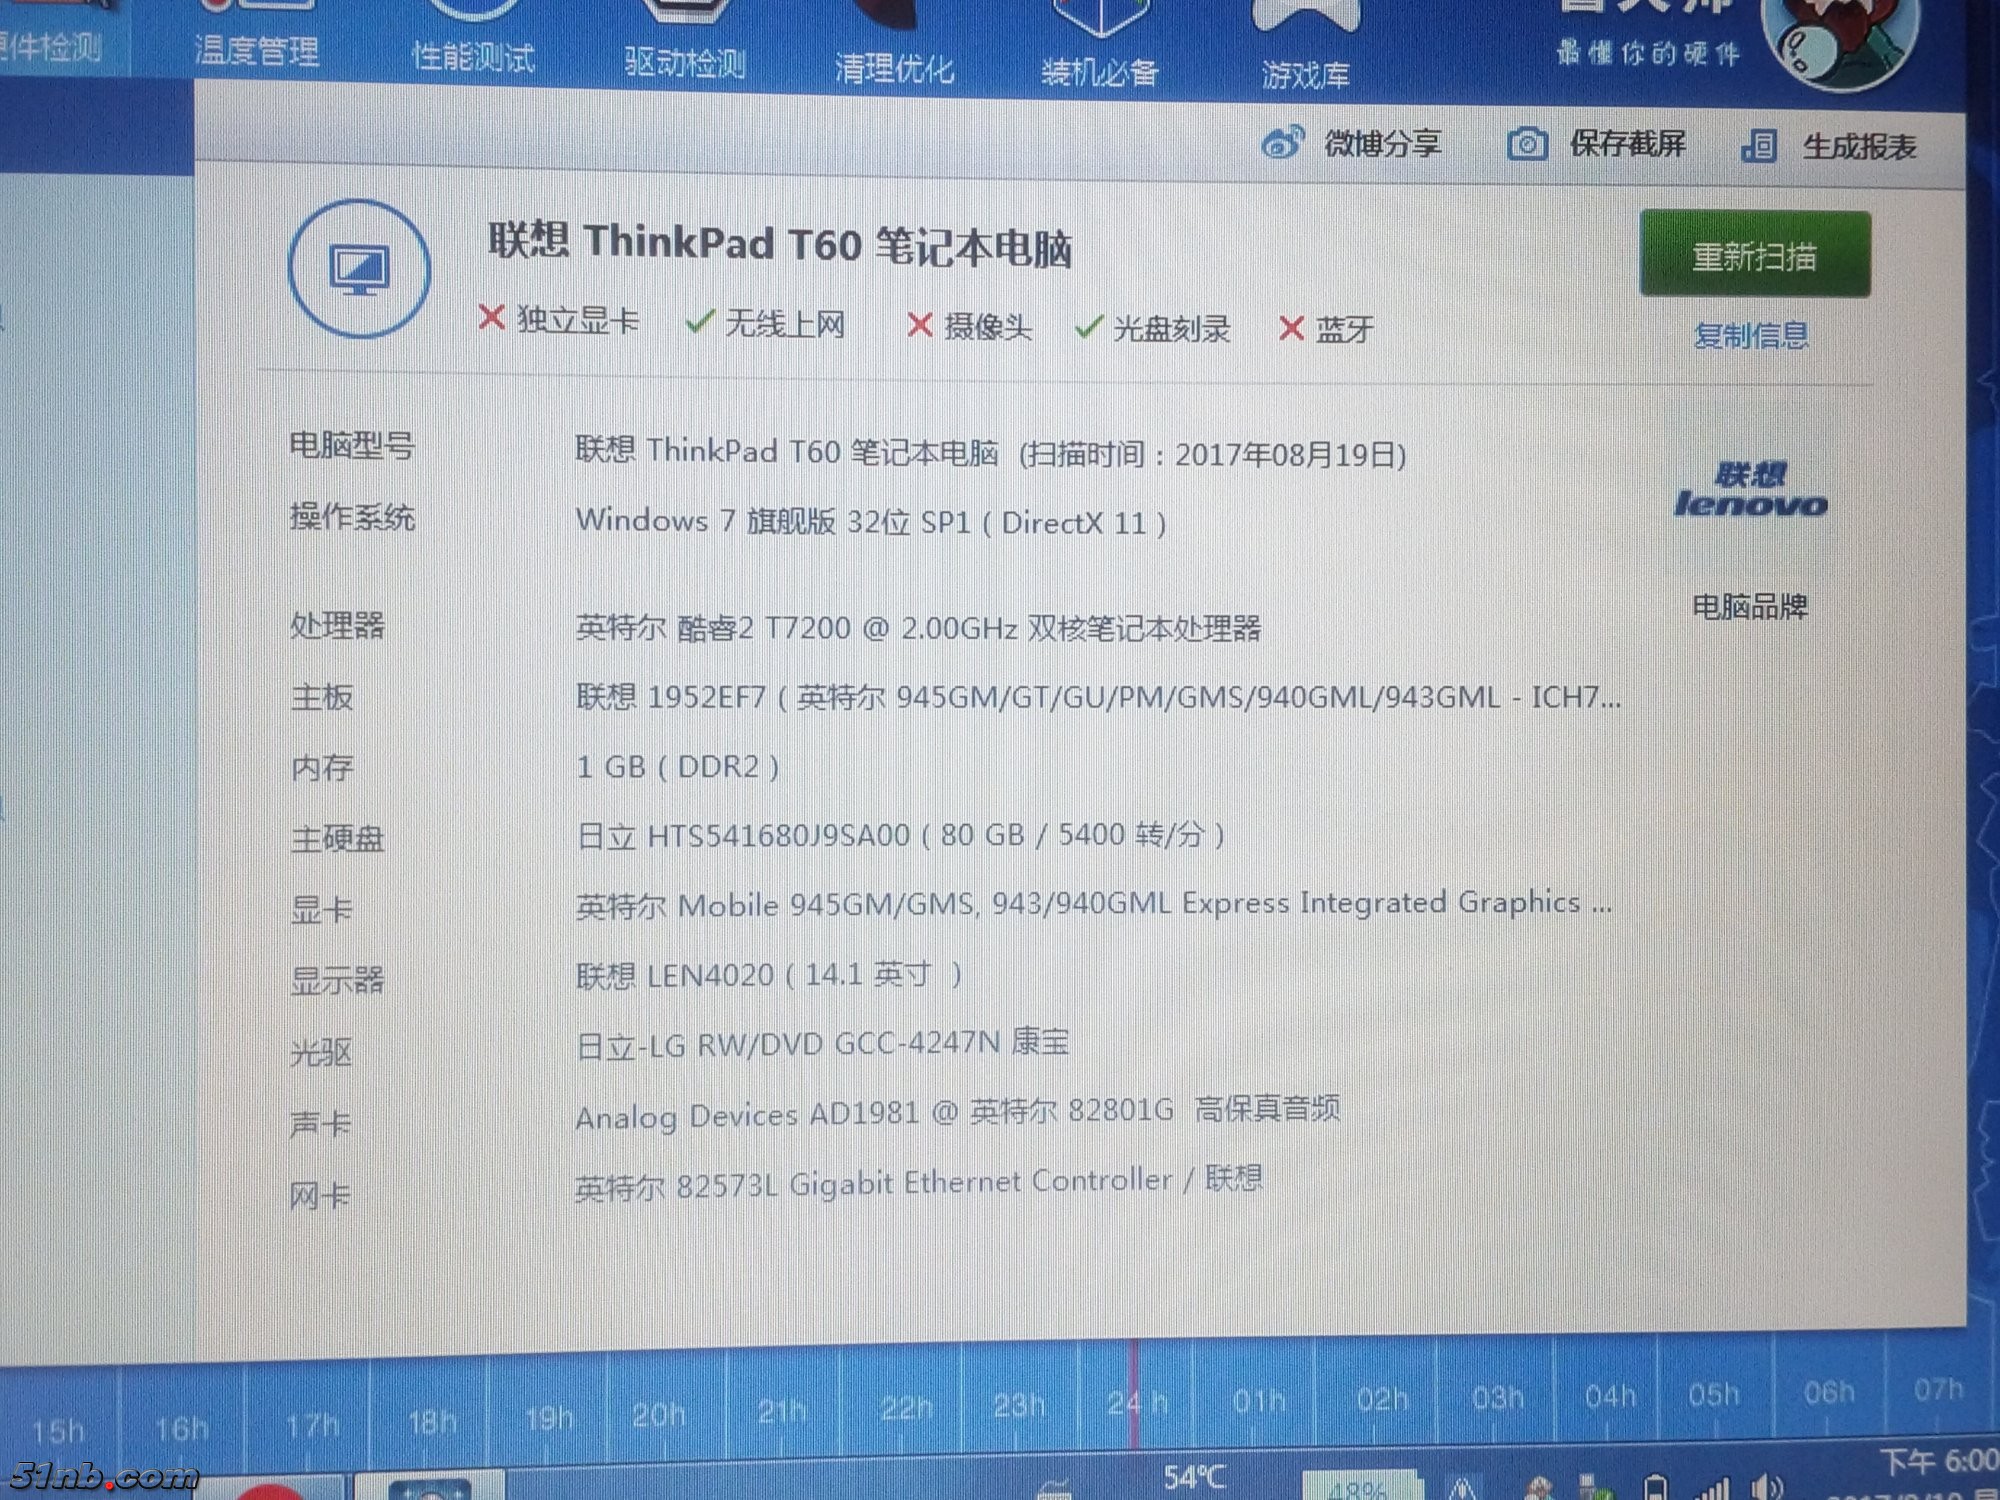This screenshot has width=2000, height=1500.
Task: Click the volume speaker tray icon
Action: (x=1768, y=1488)
